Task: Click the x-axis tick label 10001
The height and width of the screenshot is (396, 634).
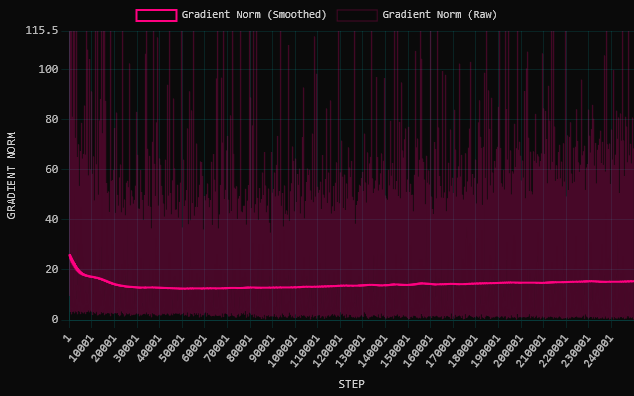Action: coord(80,348)
